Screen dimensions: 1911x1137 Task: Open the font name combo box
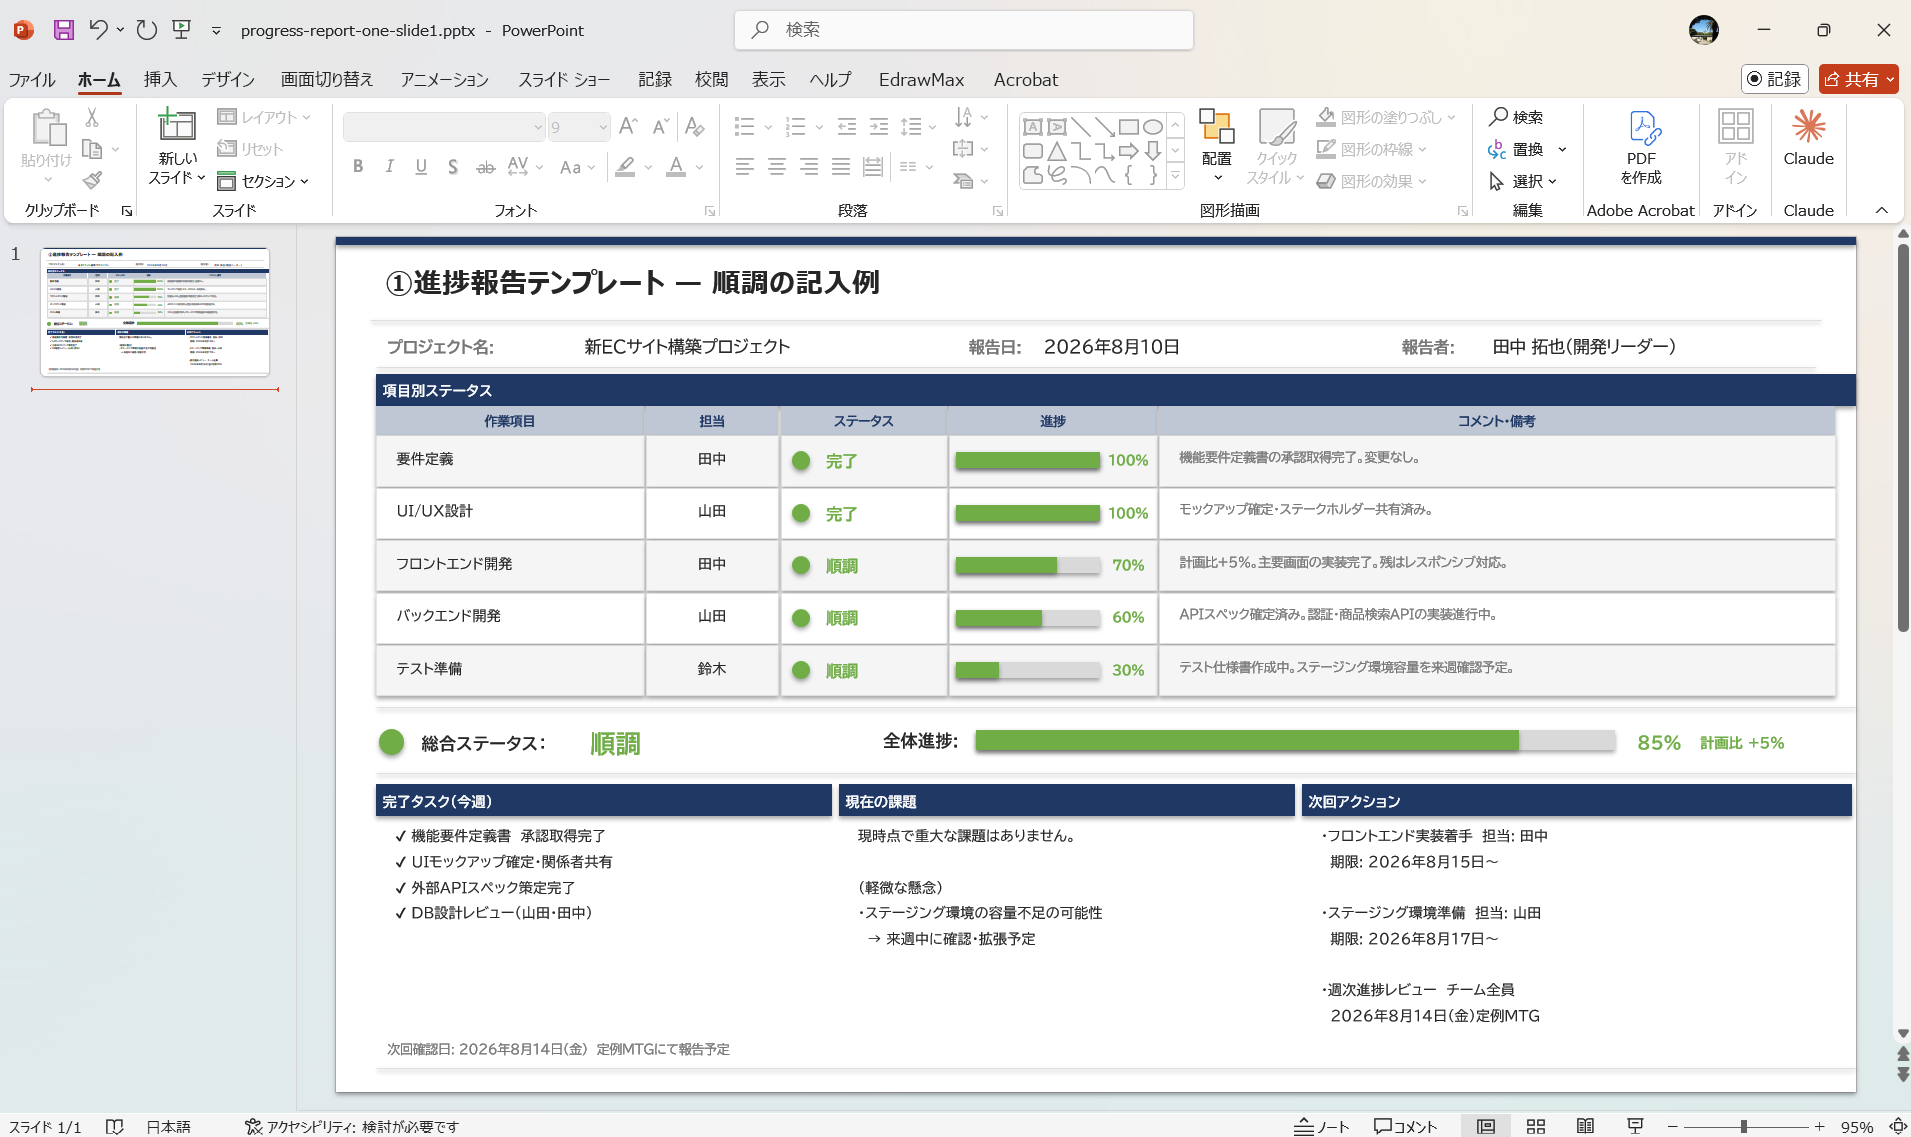(444, 127)
